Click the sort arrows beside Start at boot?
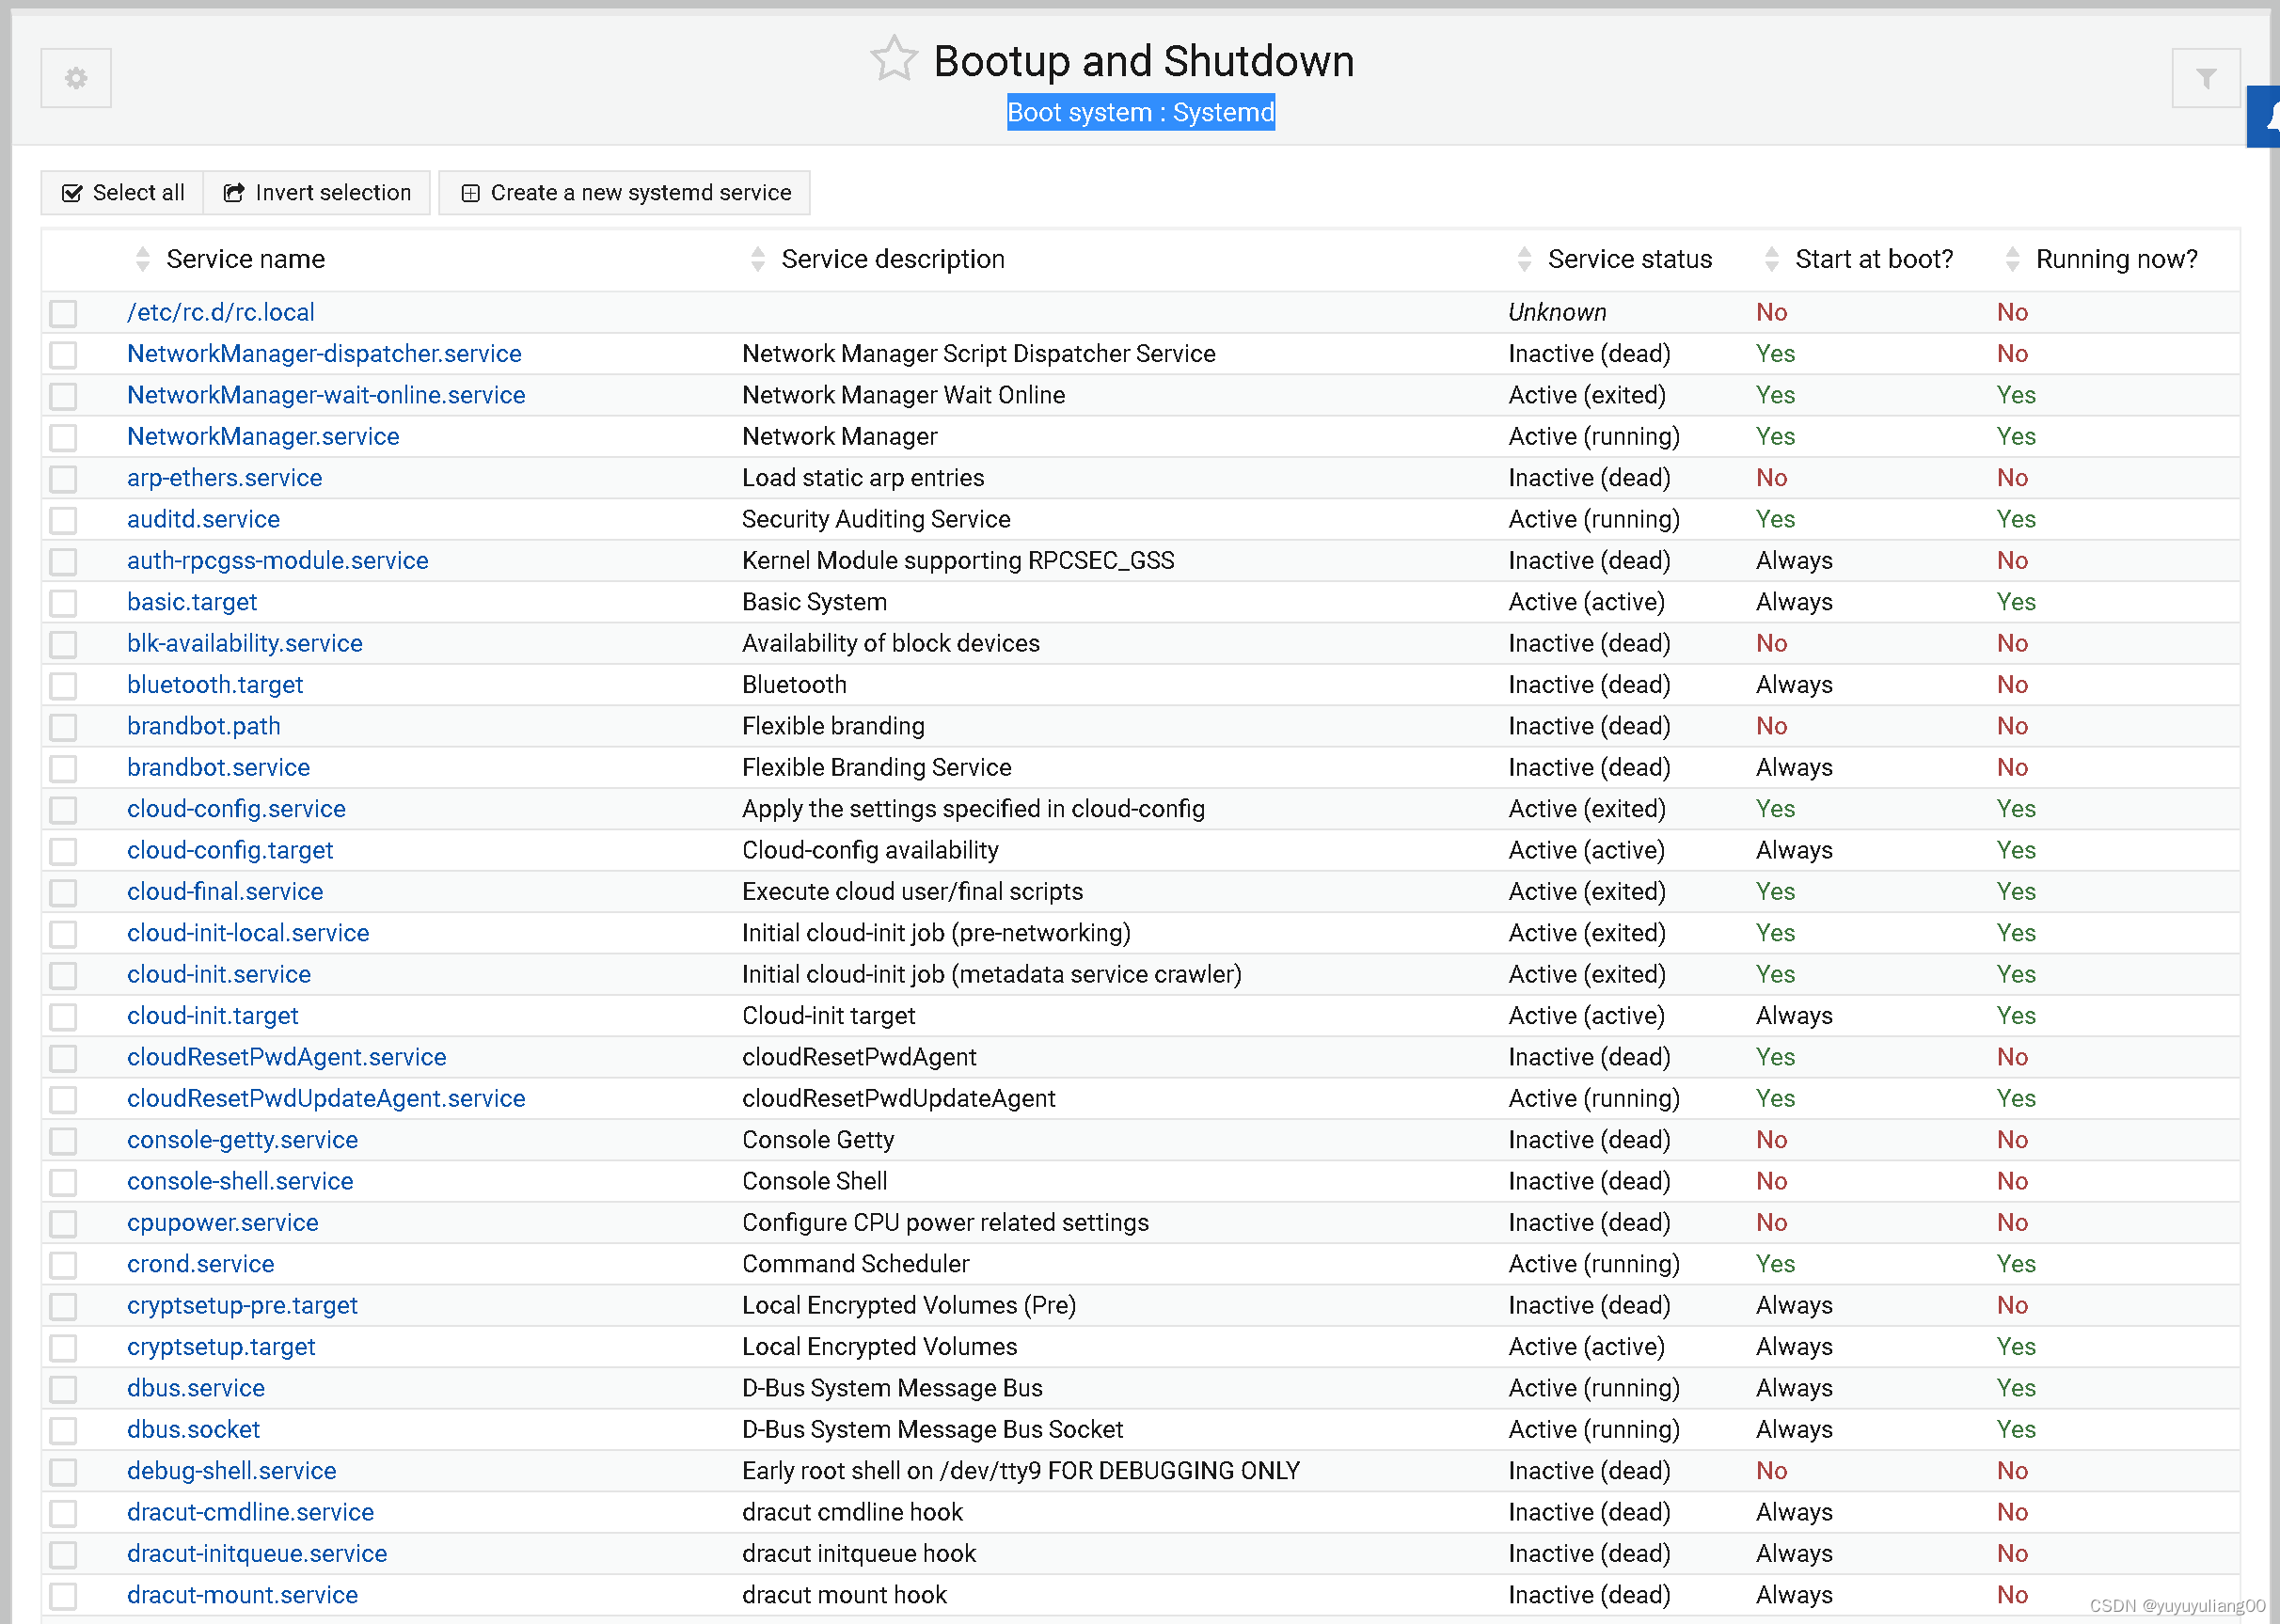 [x=1771, y=258]
